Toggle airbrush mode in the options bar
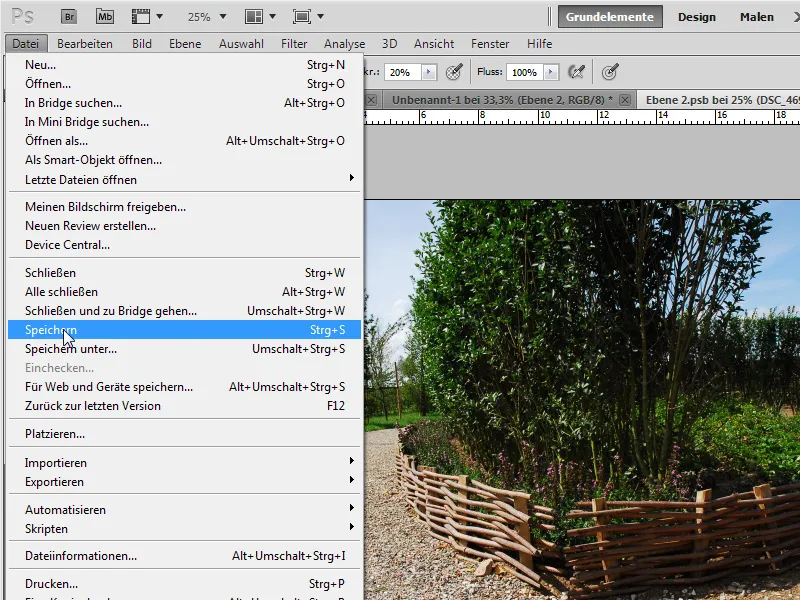This screenshot has width=800, height=600. click(x=577, y=72)
